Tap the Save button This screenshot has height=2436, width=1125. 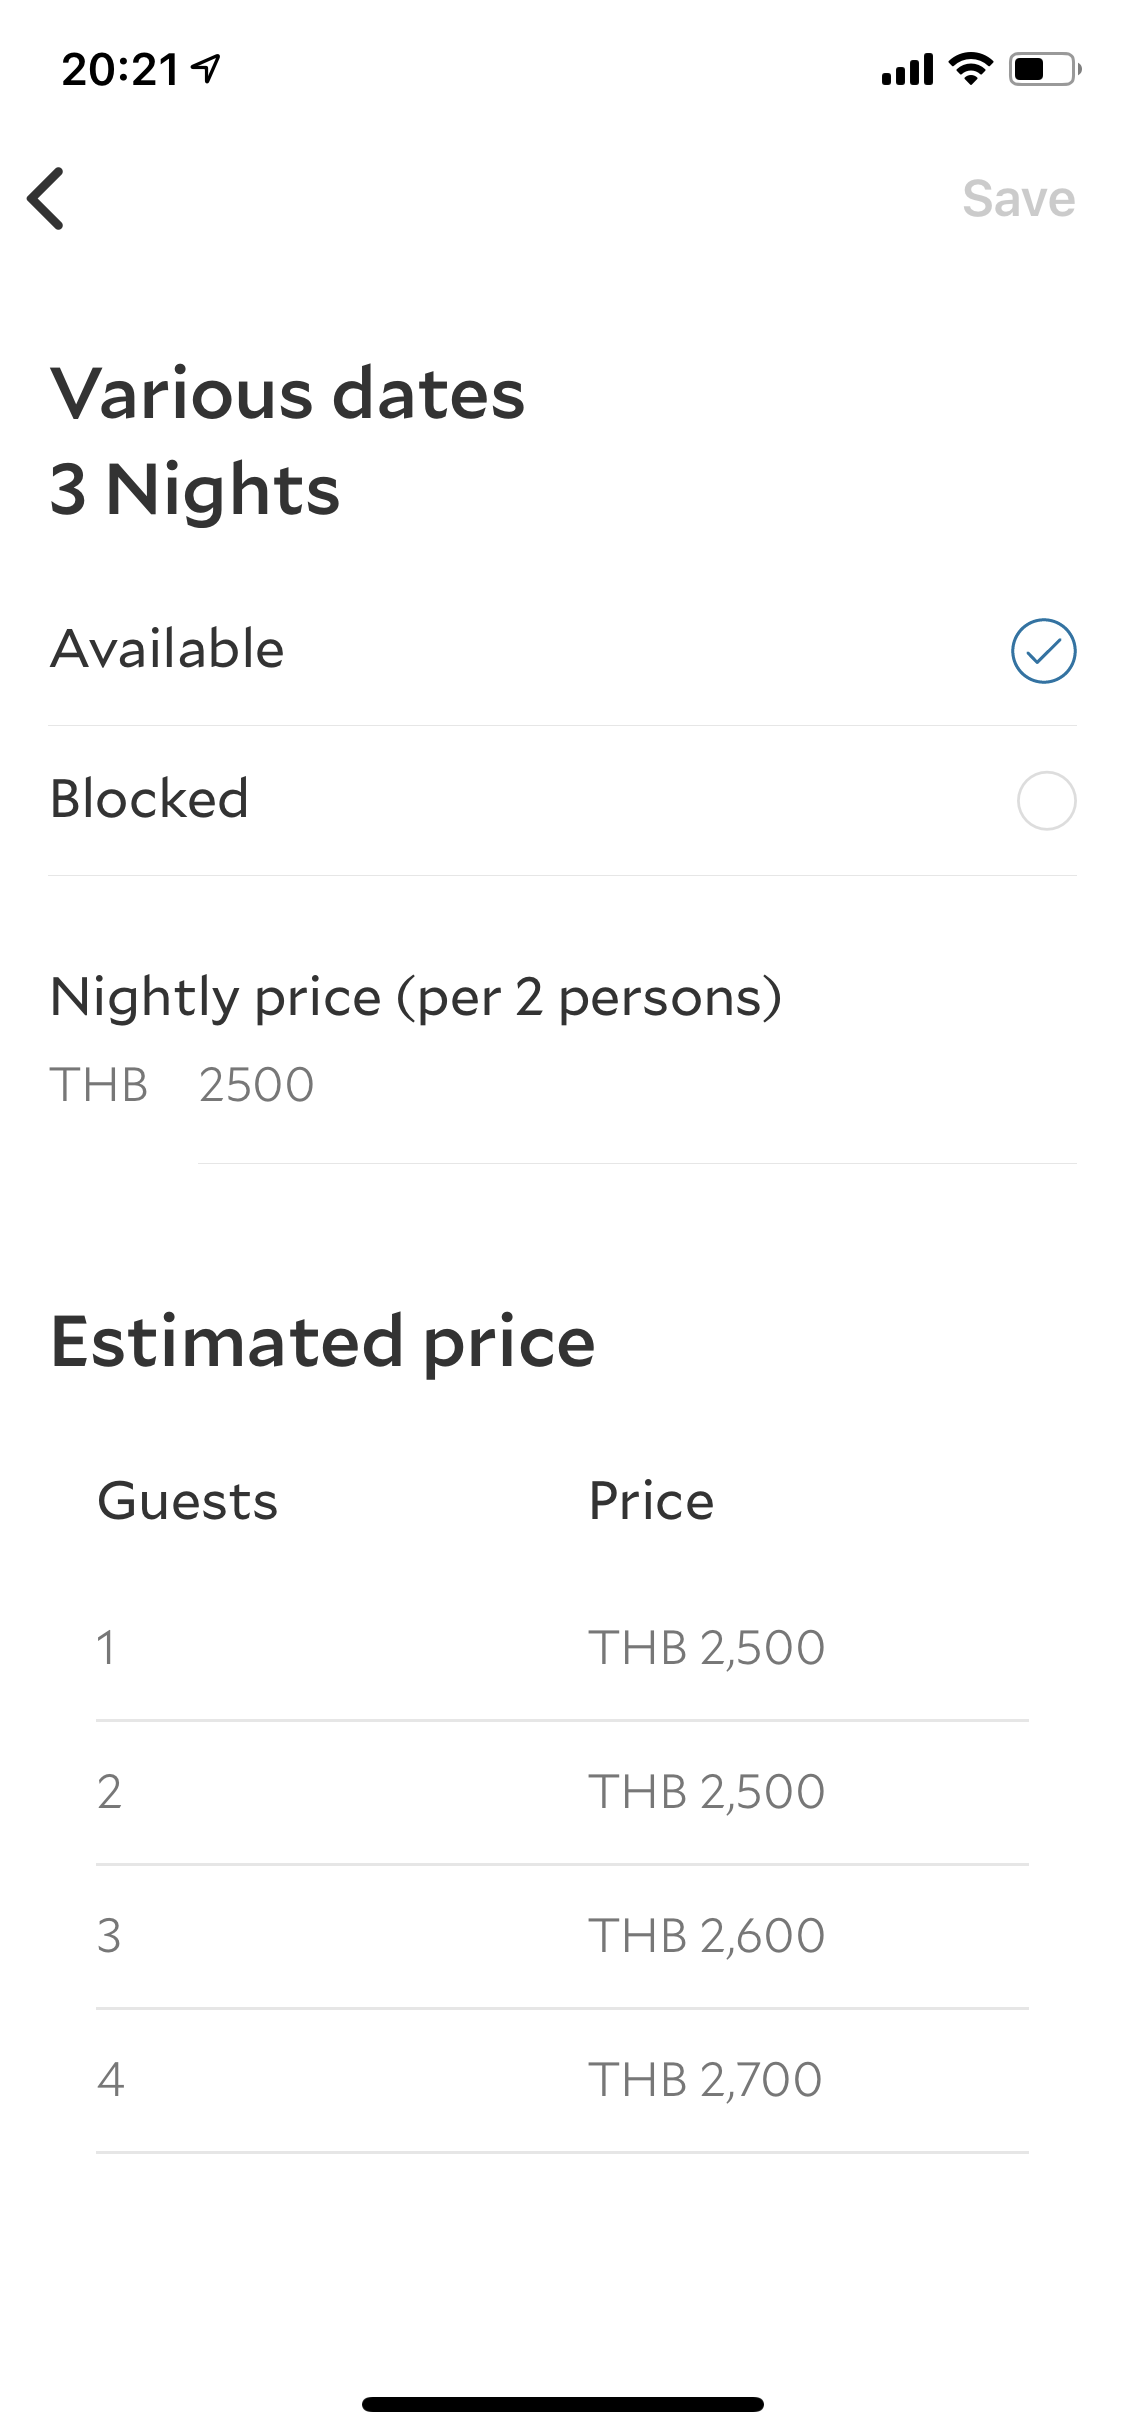coord(1018,199)
